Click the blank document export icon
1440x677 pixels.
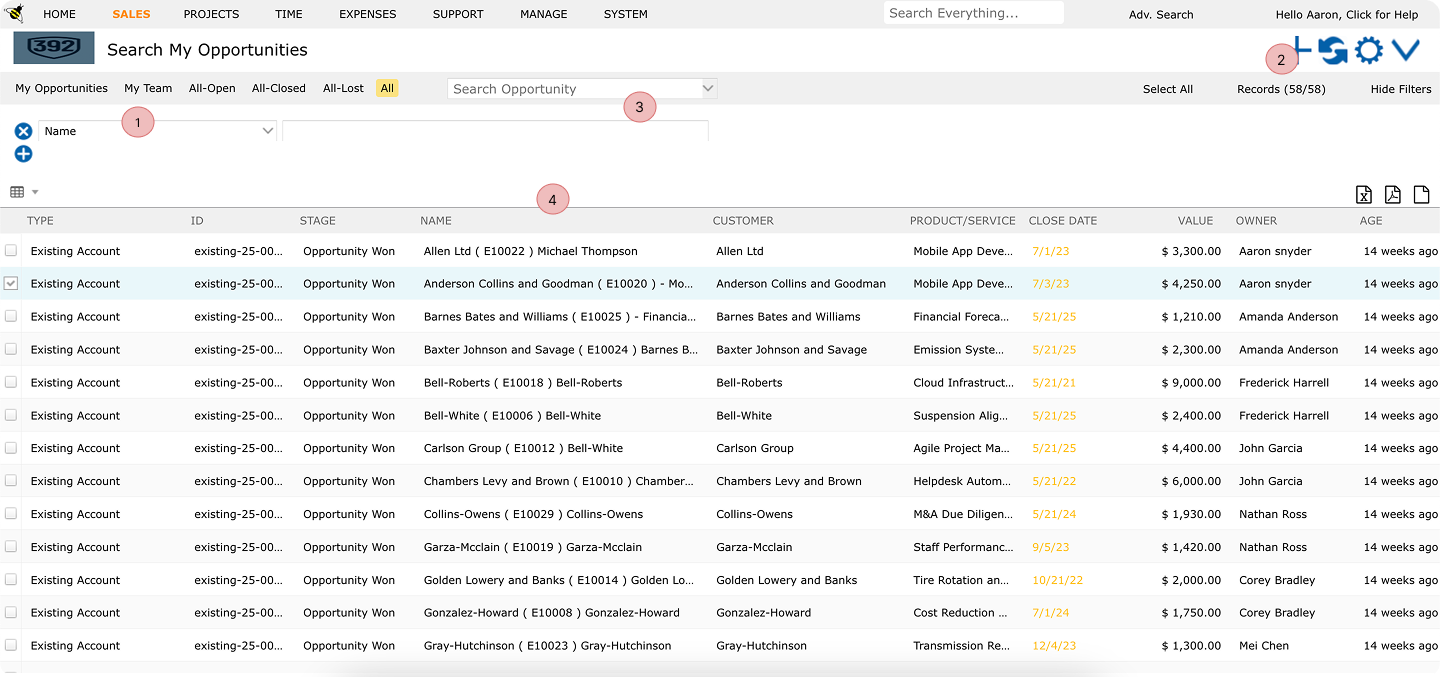[x=1421, y=195]
